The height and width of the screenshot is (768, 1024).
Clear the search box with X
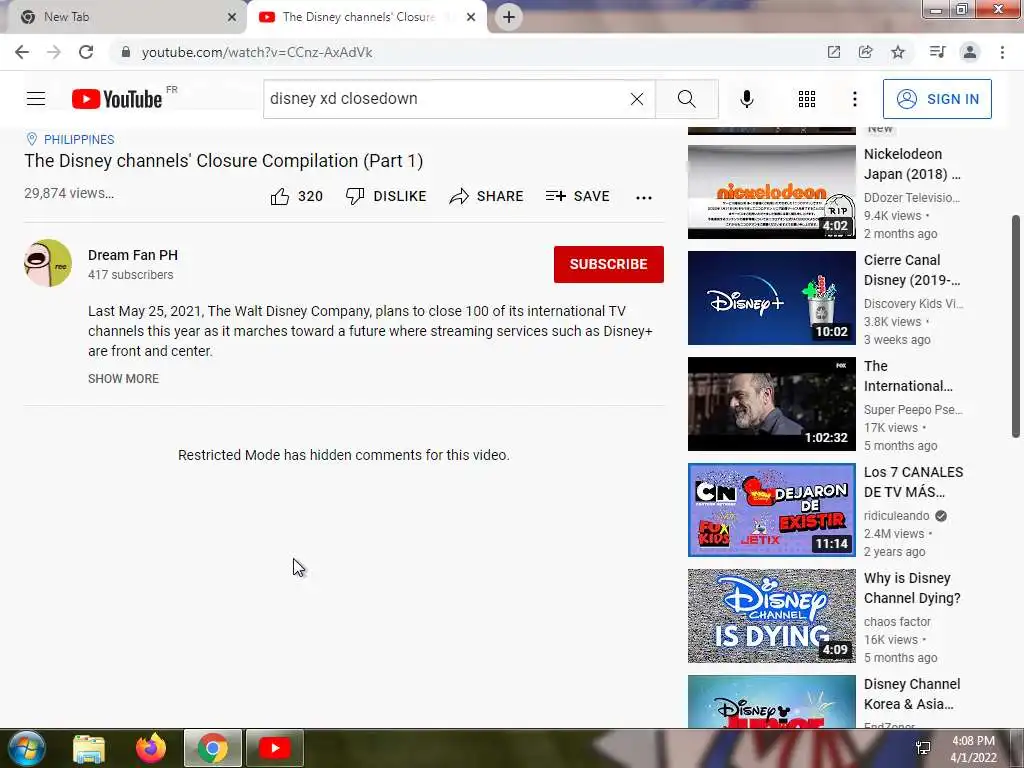click(637, 99)
